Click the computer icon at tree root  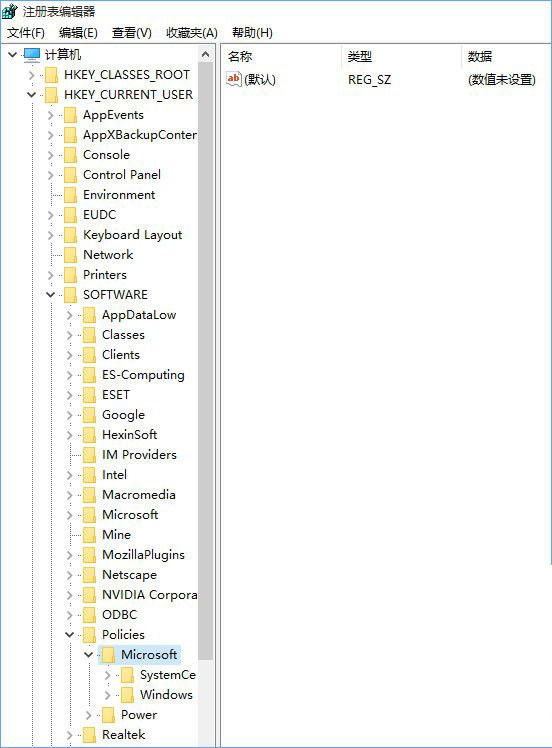pos(32,55)
